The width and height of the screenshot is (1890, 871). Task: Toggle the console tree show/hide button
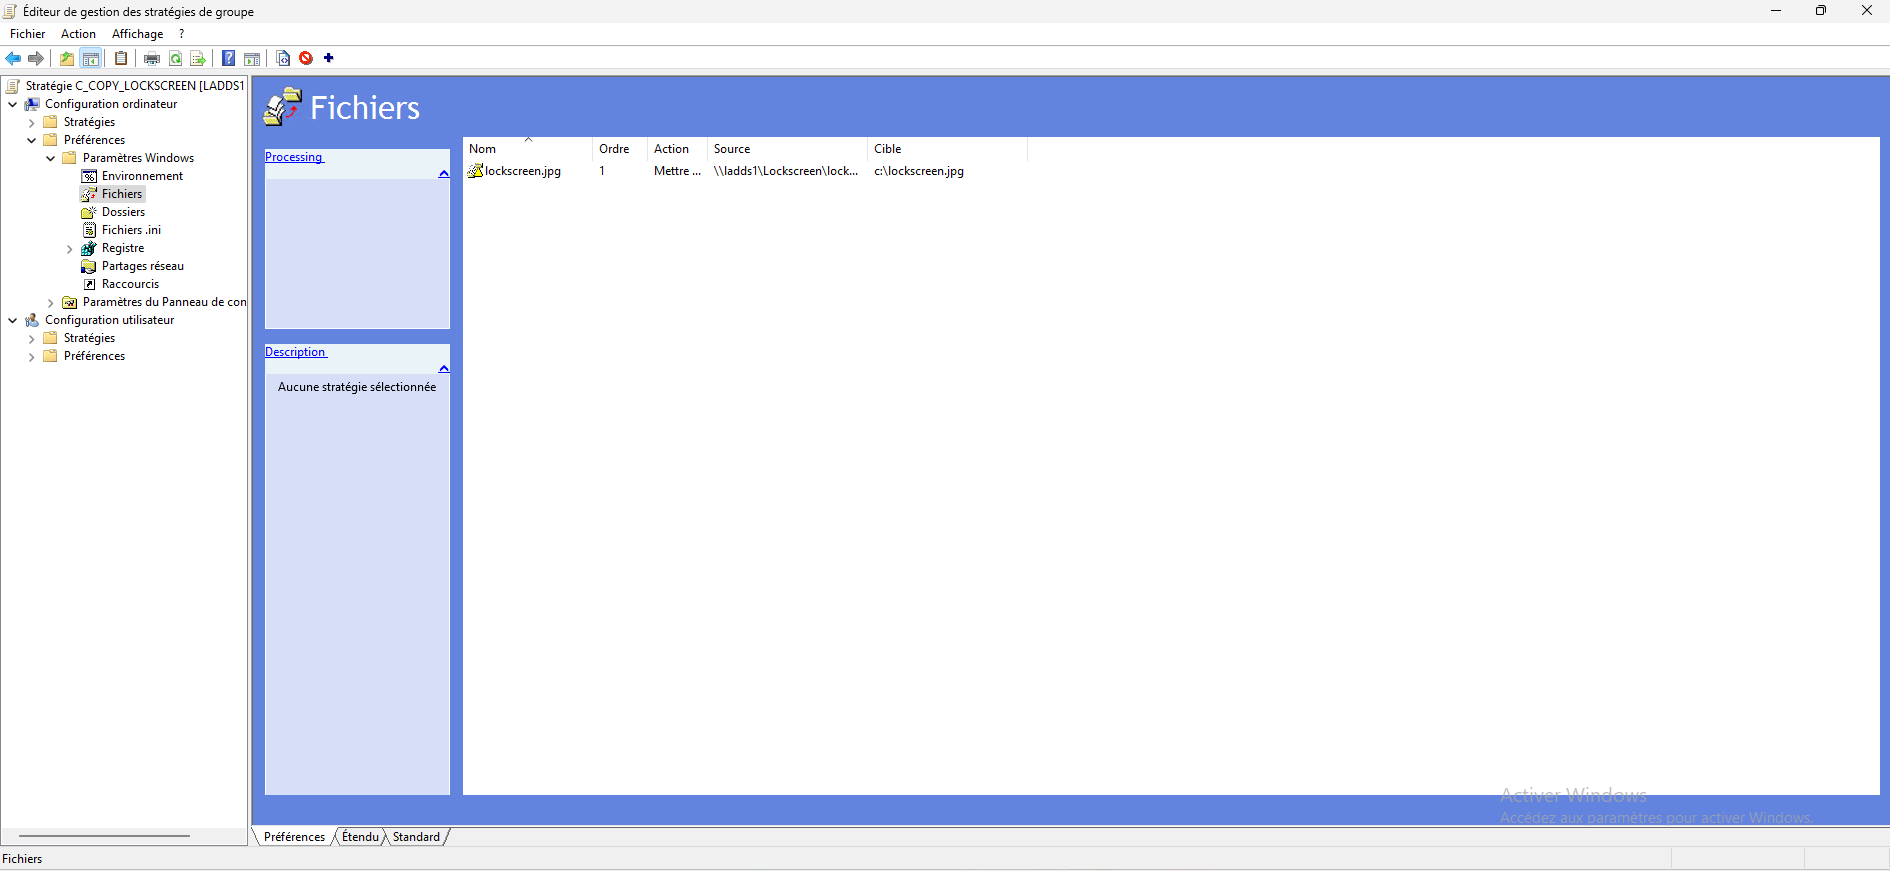coord(91,58)
